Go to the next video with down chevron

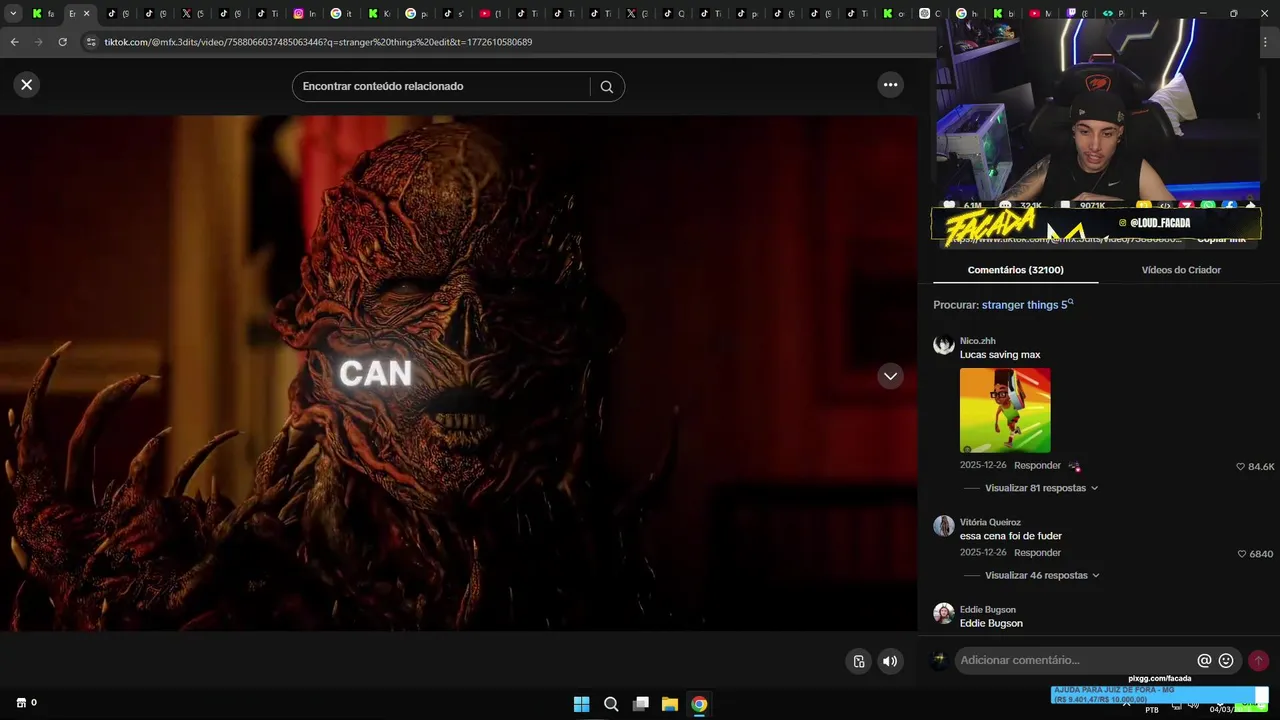point(890,376)
